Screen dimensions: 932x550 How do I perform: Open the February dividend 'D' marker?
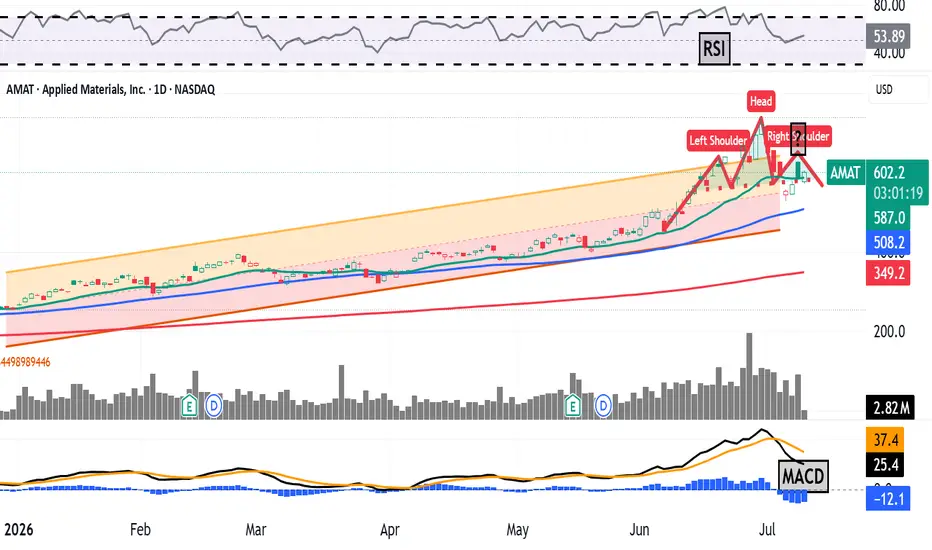213,406
